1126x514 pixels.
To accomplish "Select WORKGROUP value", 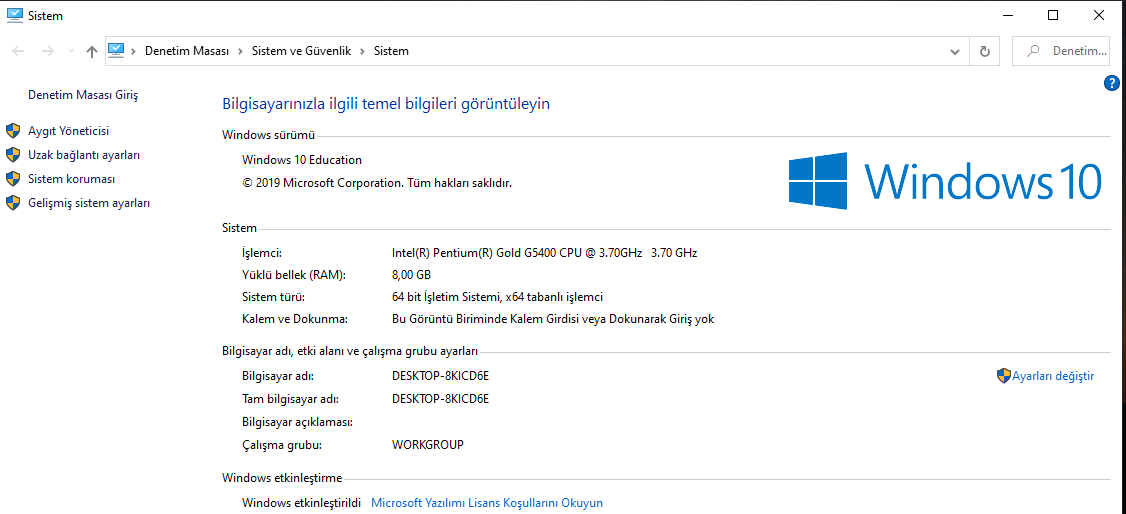I will 428,444.
